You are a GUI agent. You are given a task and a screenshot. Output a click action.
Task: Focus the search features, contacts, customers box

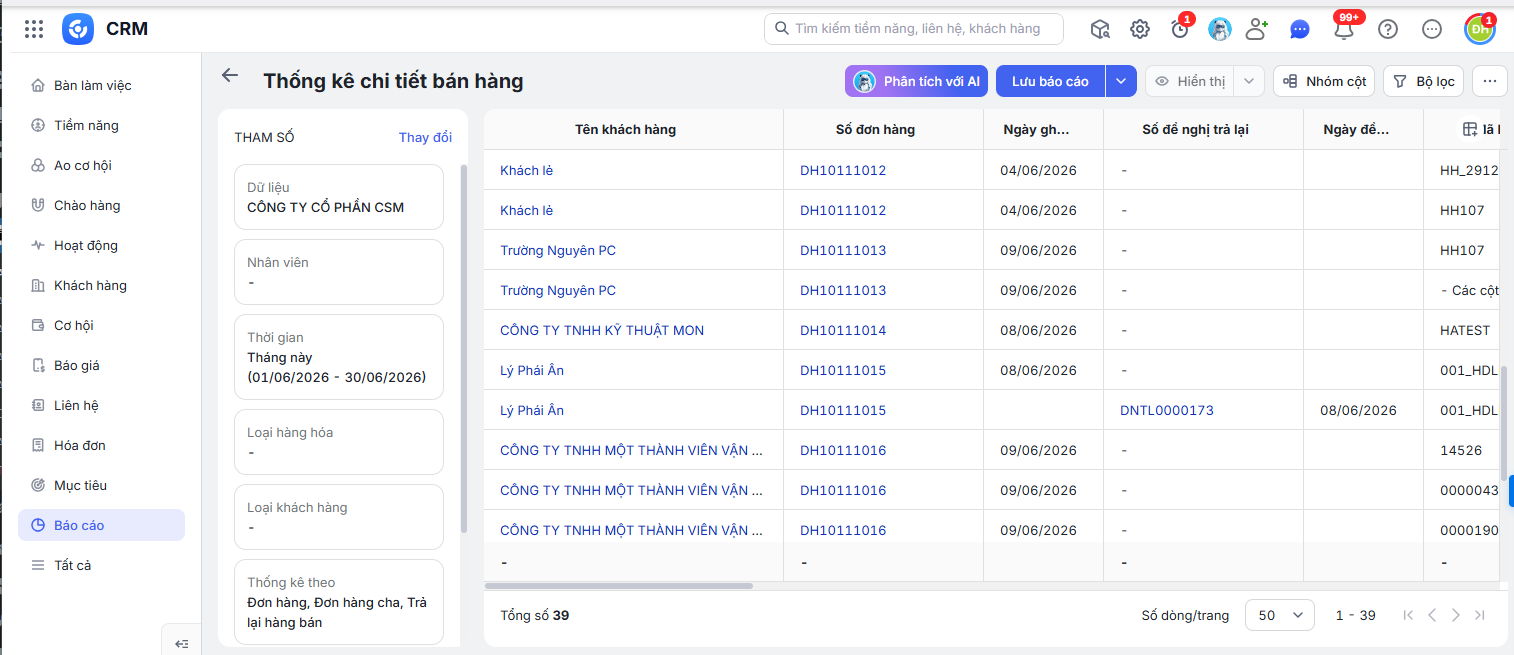click(914, 29)
